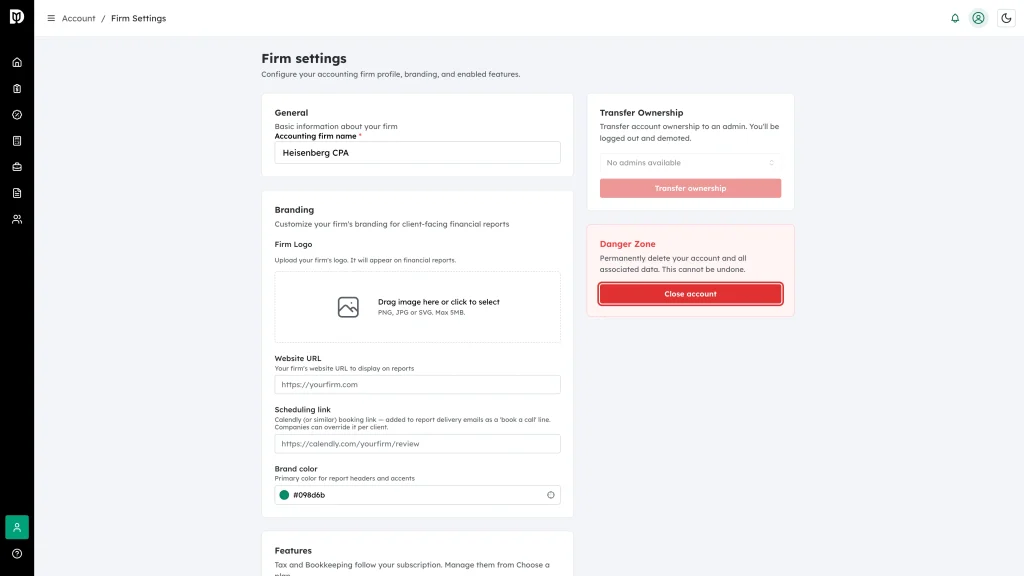
Task: Click the Website URL input field
Action: (417, 385)
